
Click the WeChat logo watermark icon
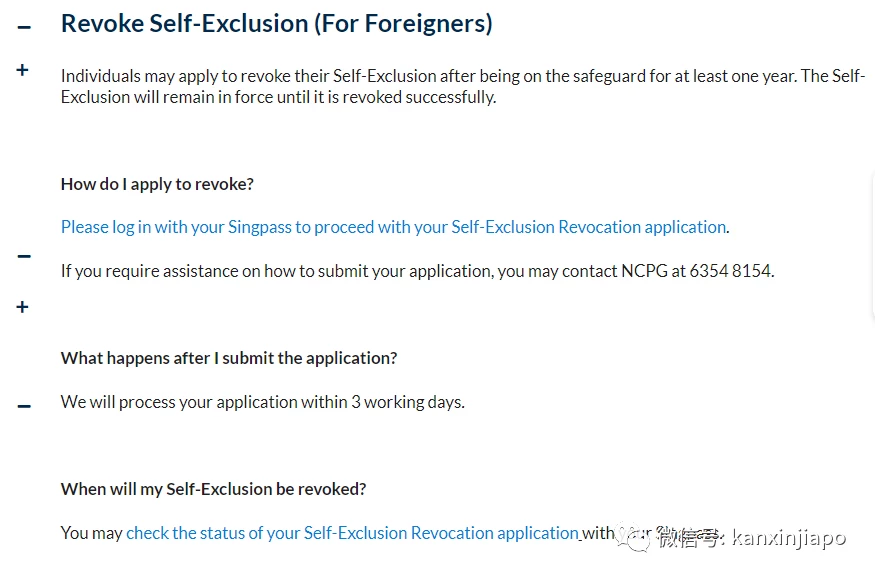click(633, 537)
